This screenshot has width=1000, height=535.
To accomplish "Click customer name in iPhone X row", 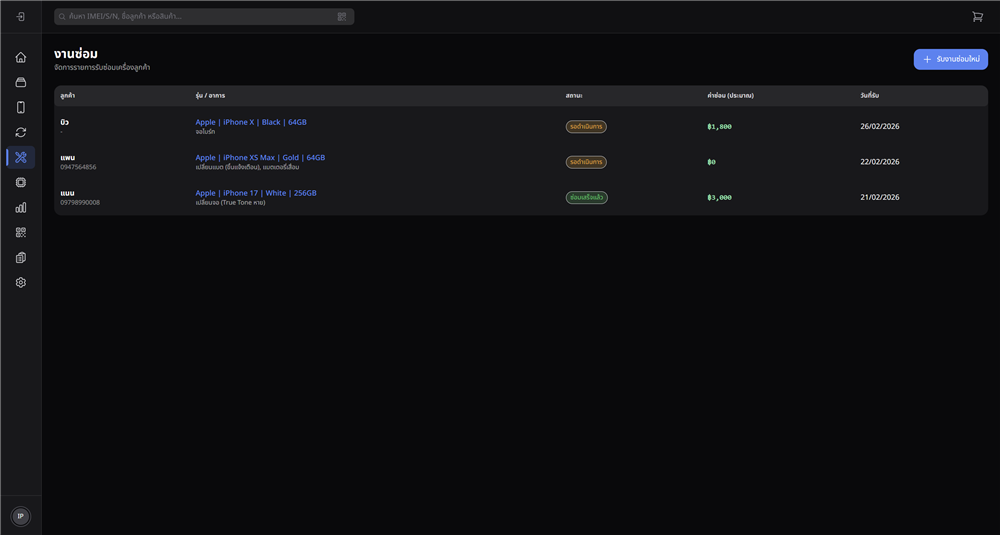I will coord(64,122).
